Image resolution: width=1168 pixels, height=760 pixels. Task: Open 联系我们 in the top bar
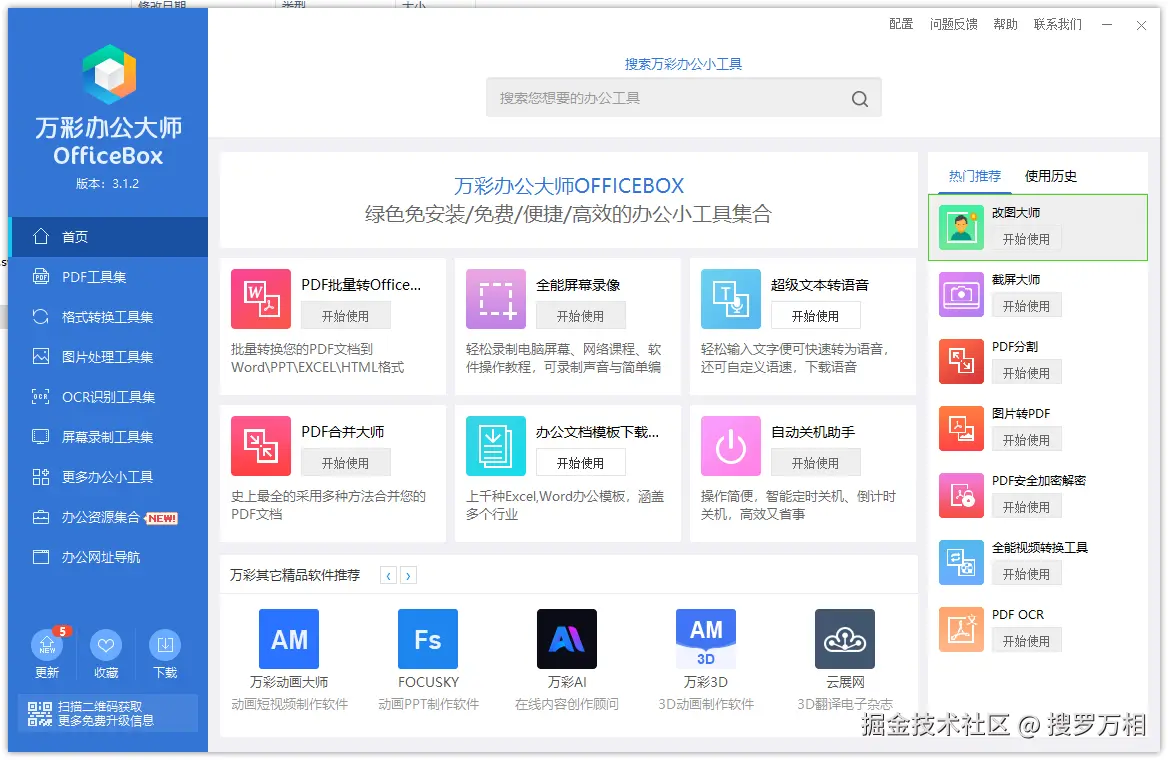pyautogui.click(x=1058, y=25)
